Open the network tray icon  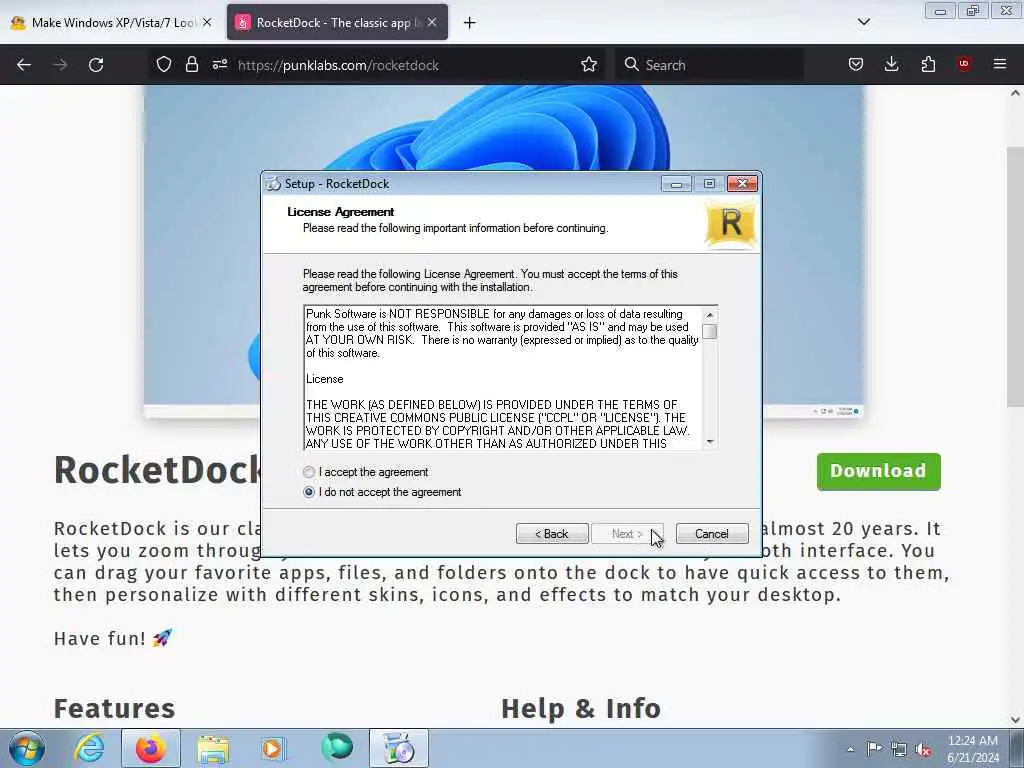tap(899, 749)
